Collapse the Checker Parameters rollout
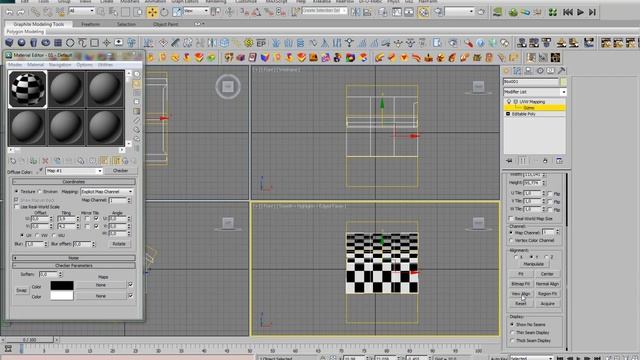Viewport: 640px width, 360px height. pos(73,266)
